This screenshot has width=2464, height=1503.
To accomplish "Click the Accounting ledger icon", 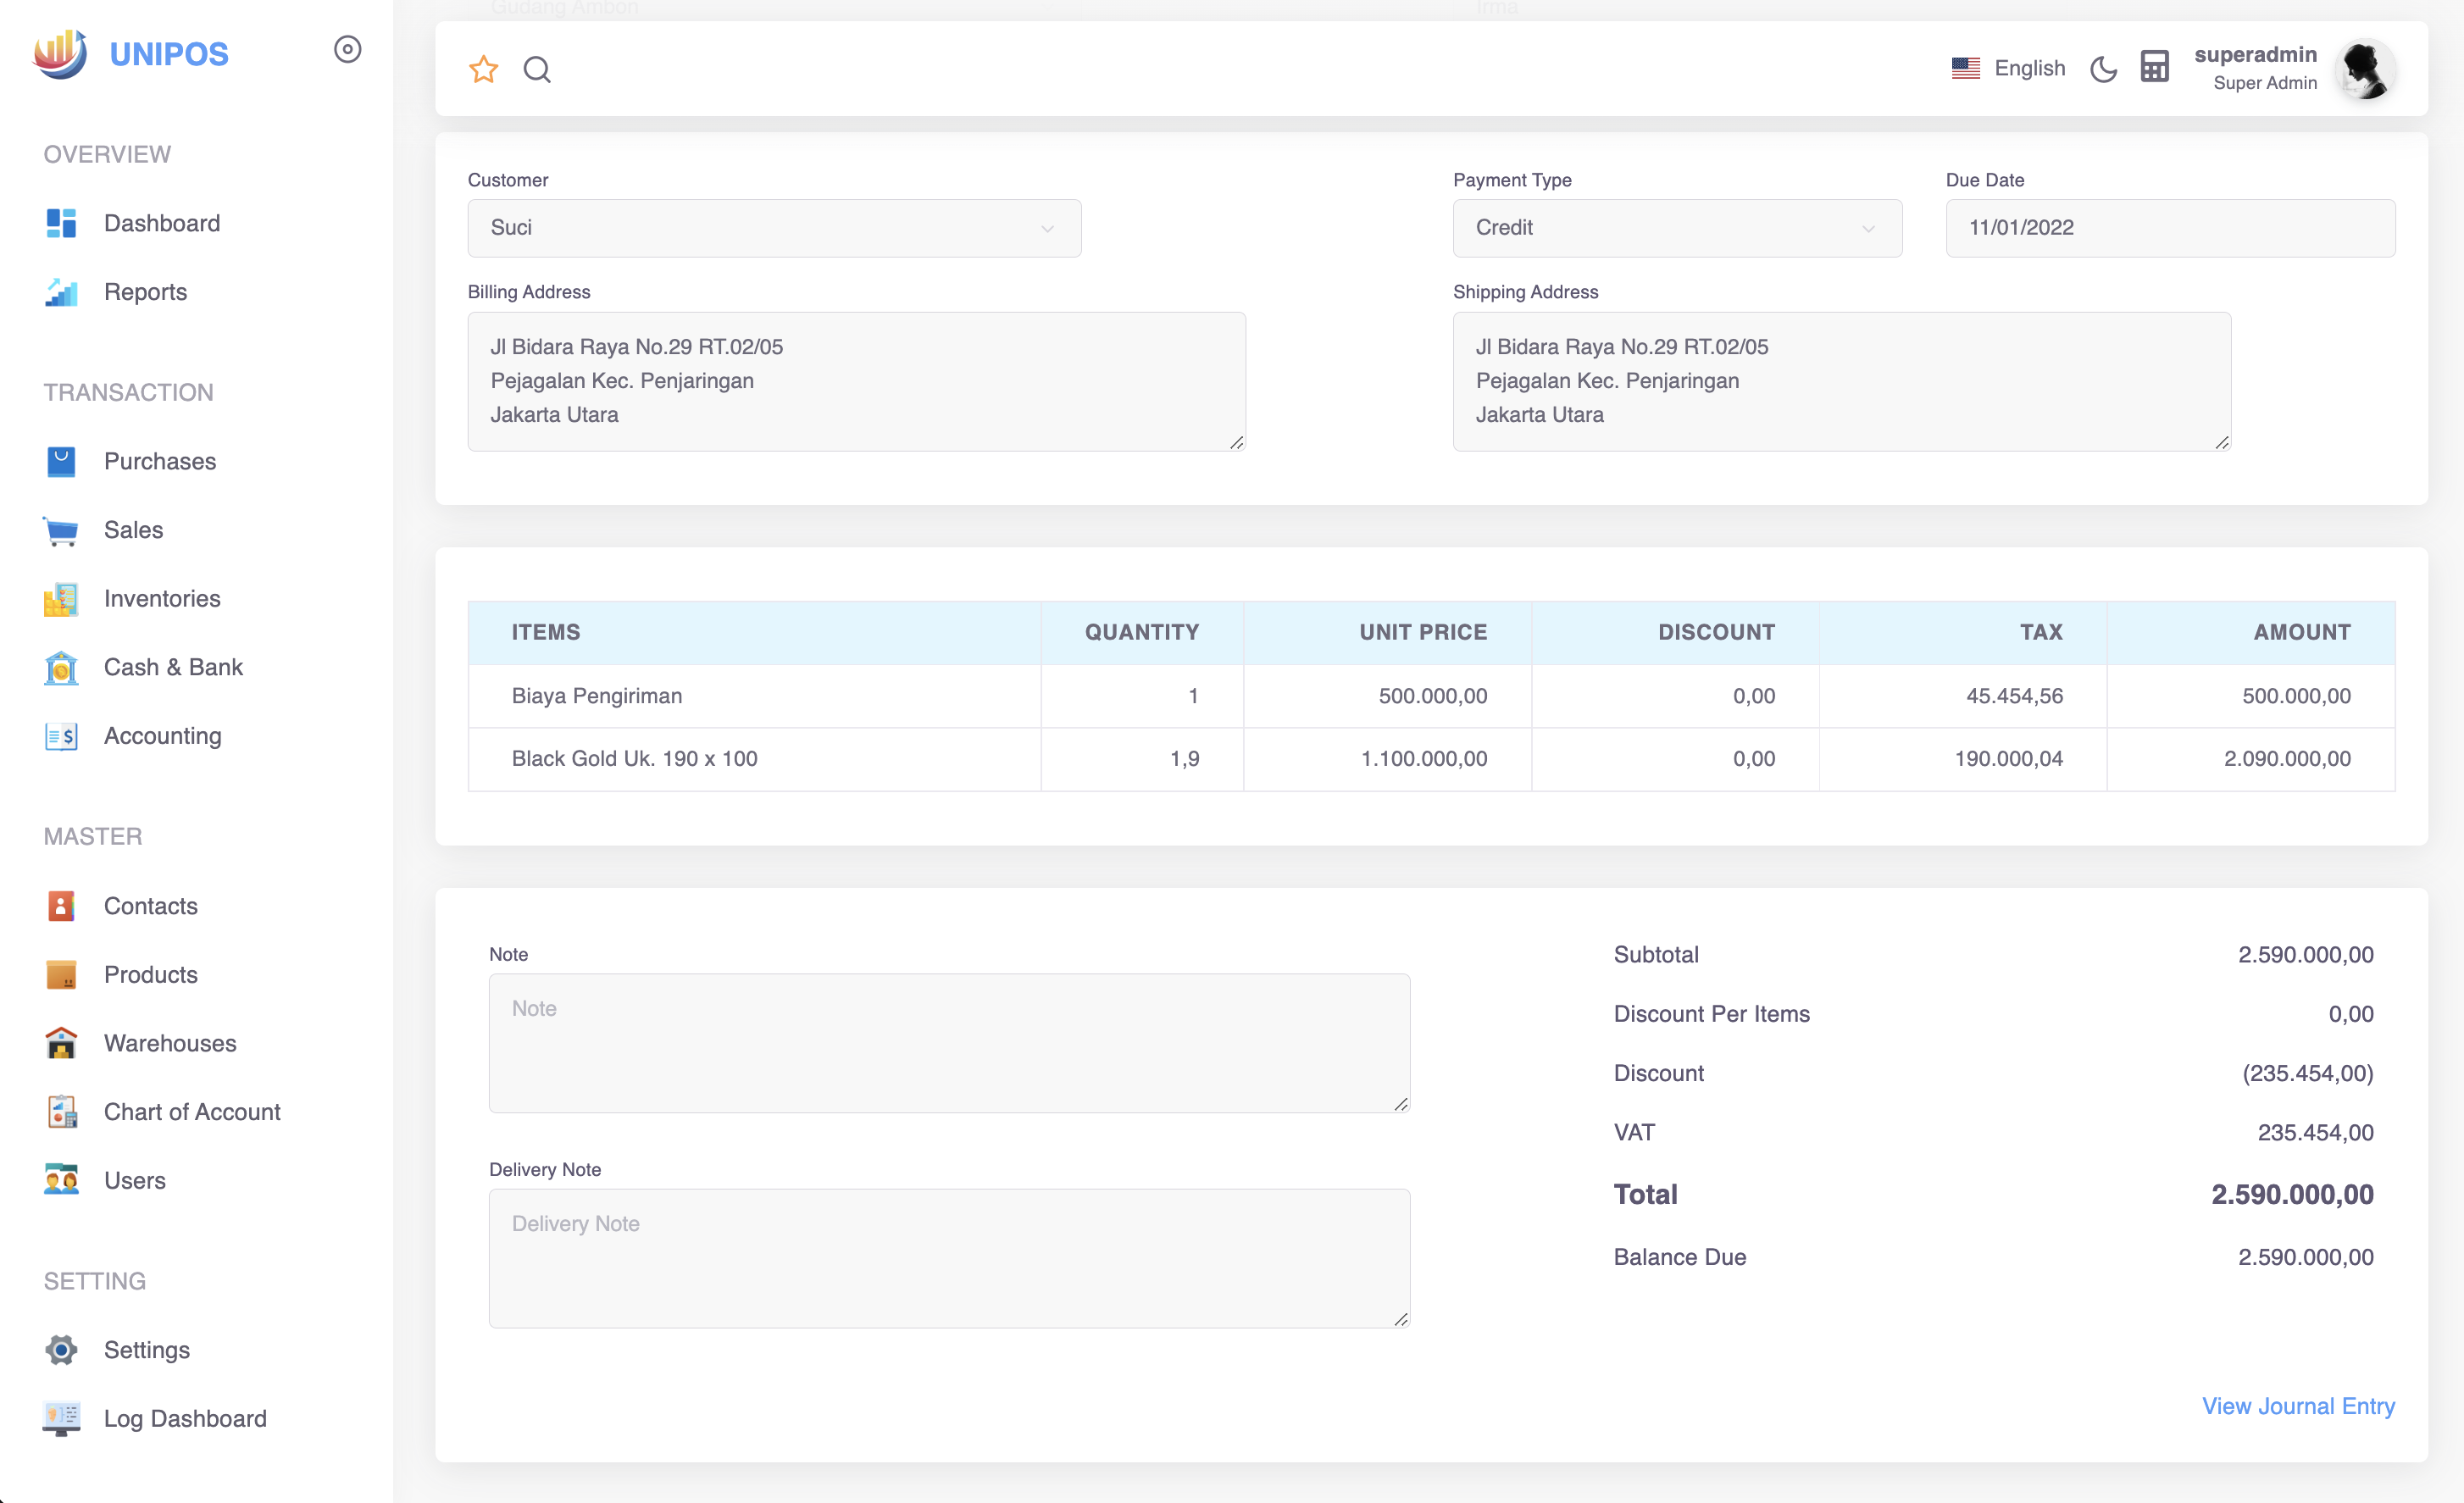I will (x=61, y=736).
